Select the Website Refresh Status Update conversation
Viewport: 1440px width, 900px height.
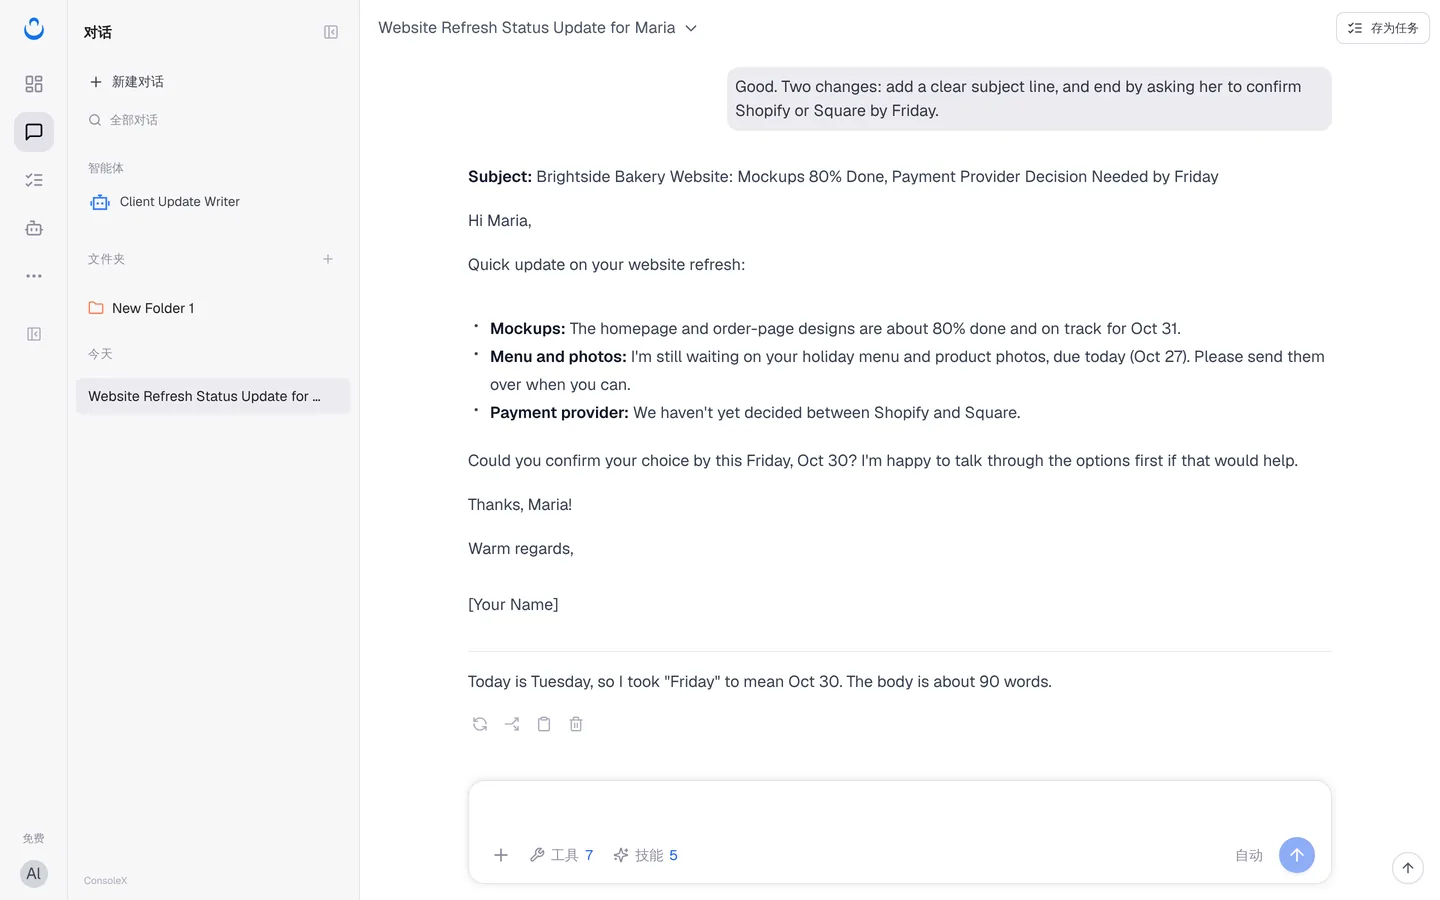(213, 396)
